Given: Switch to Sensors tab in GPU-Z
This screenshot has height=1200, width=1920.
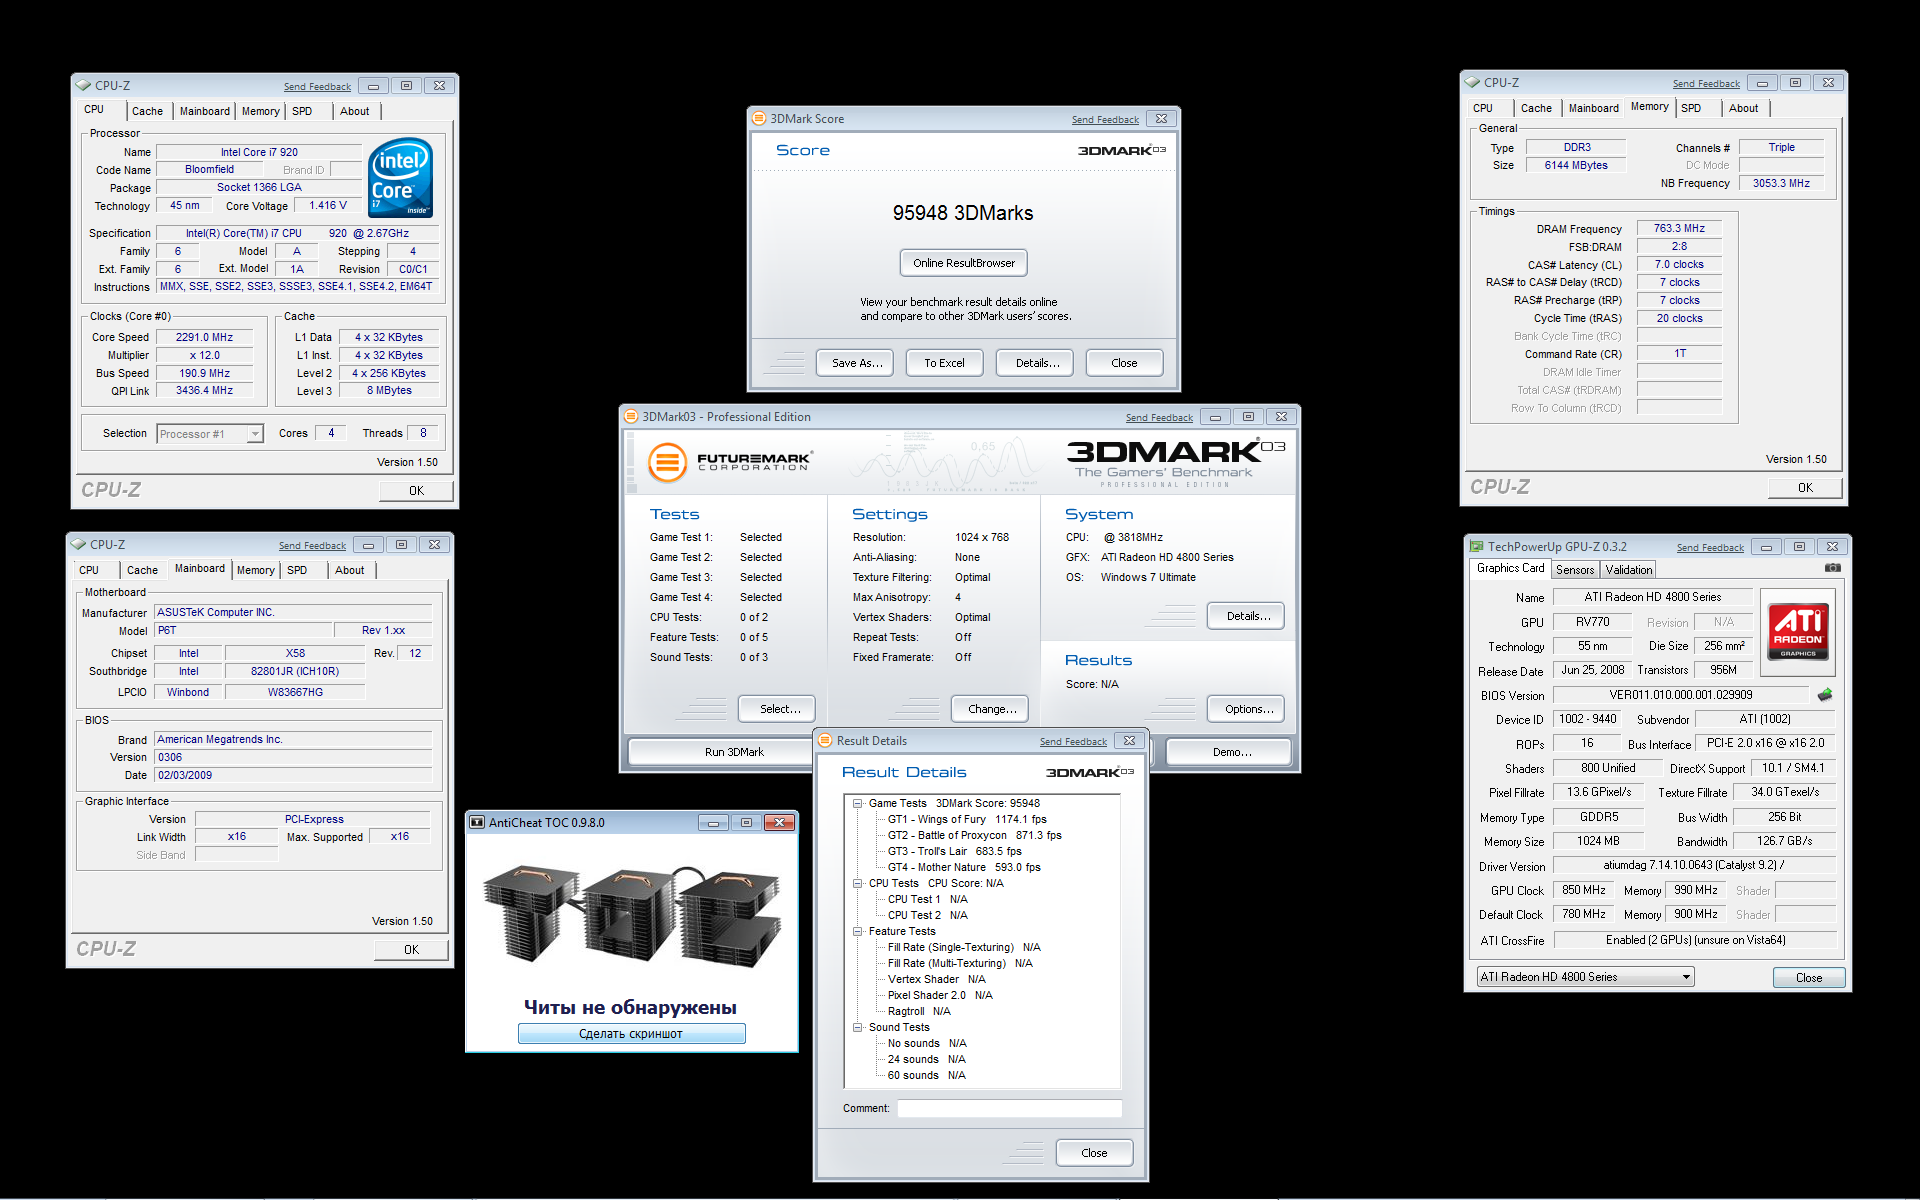Looking at the screenshot, I should point(1575,570).
